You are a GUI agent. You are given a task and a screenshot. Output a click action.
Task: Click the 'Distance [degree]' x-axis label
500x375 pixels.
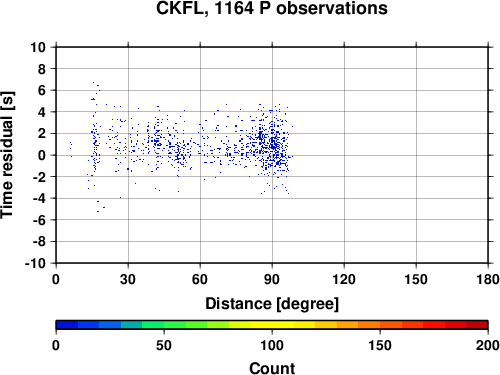pyautogui.click(x=272, y=304)
